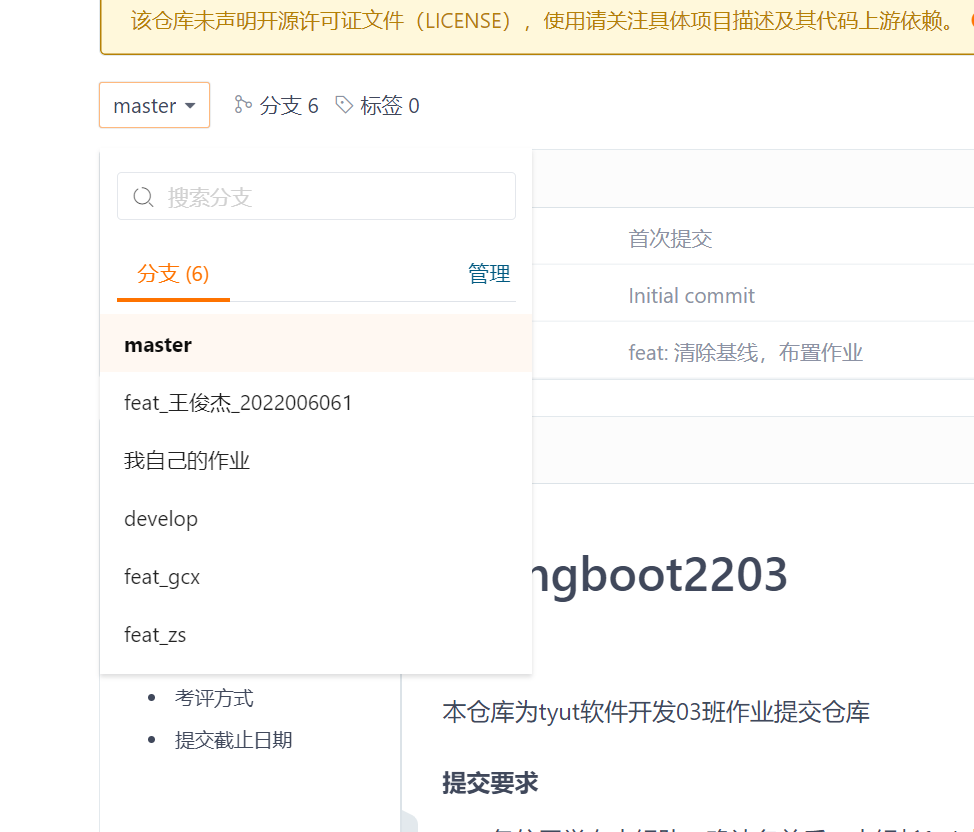Switch to branch feat_王俊杰_2022006061
This screenshot has height=832, width=974.
coord(316,403)
